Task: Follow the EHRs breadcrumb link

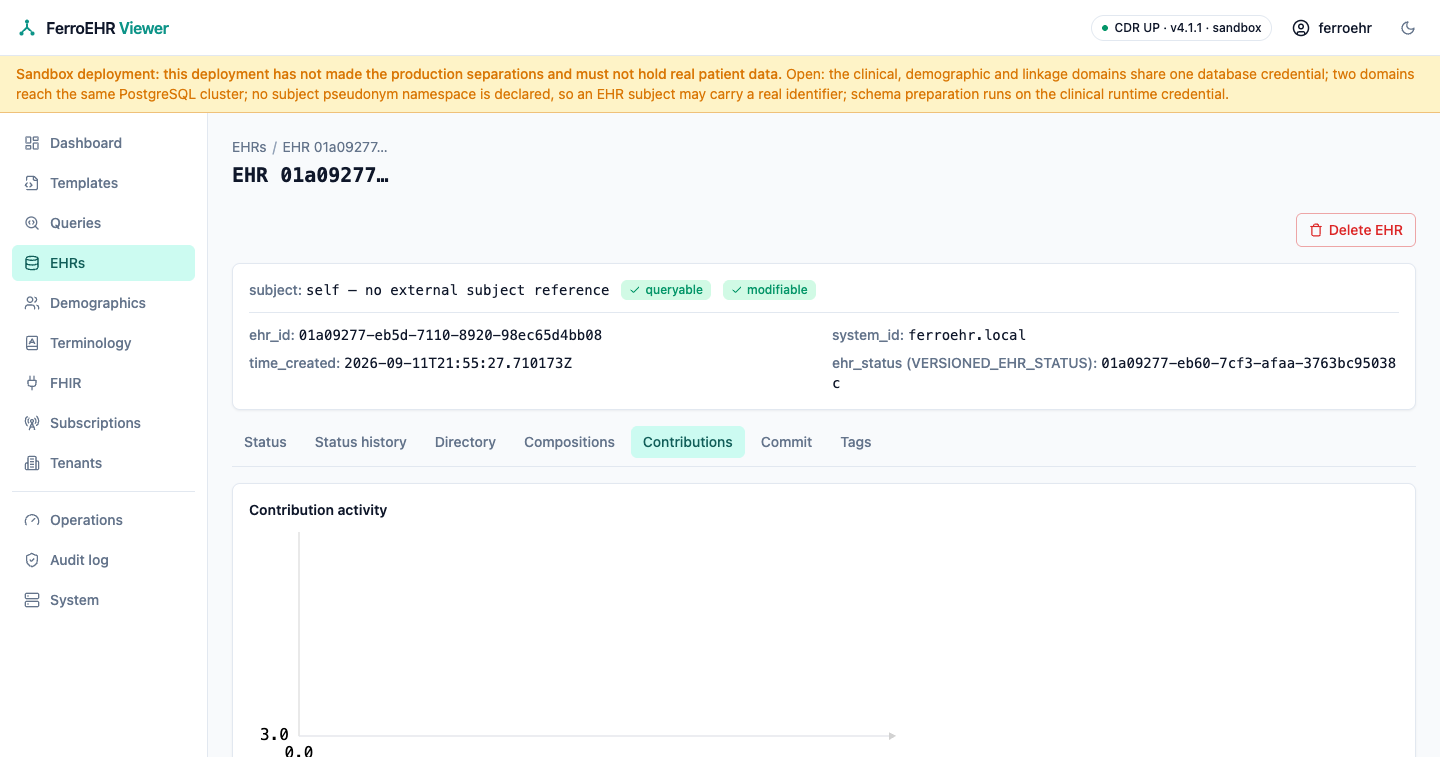Action: (249, 147)
